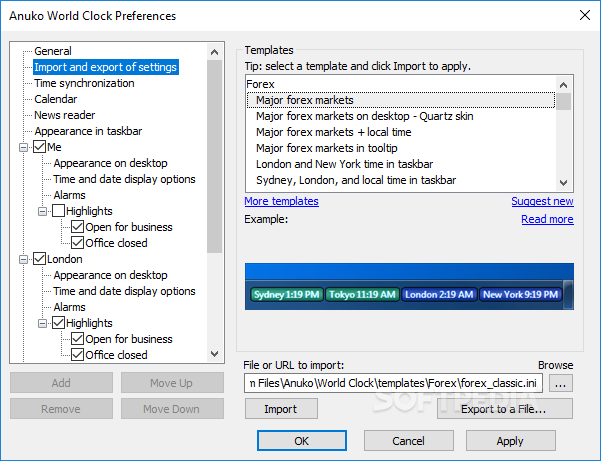Viewport: 601px width, 461px height.
Task: Select Major forex markets in tooltip template
Action: click(x=401, y=148)
